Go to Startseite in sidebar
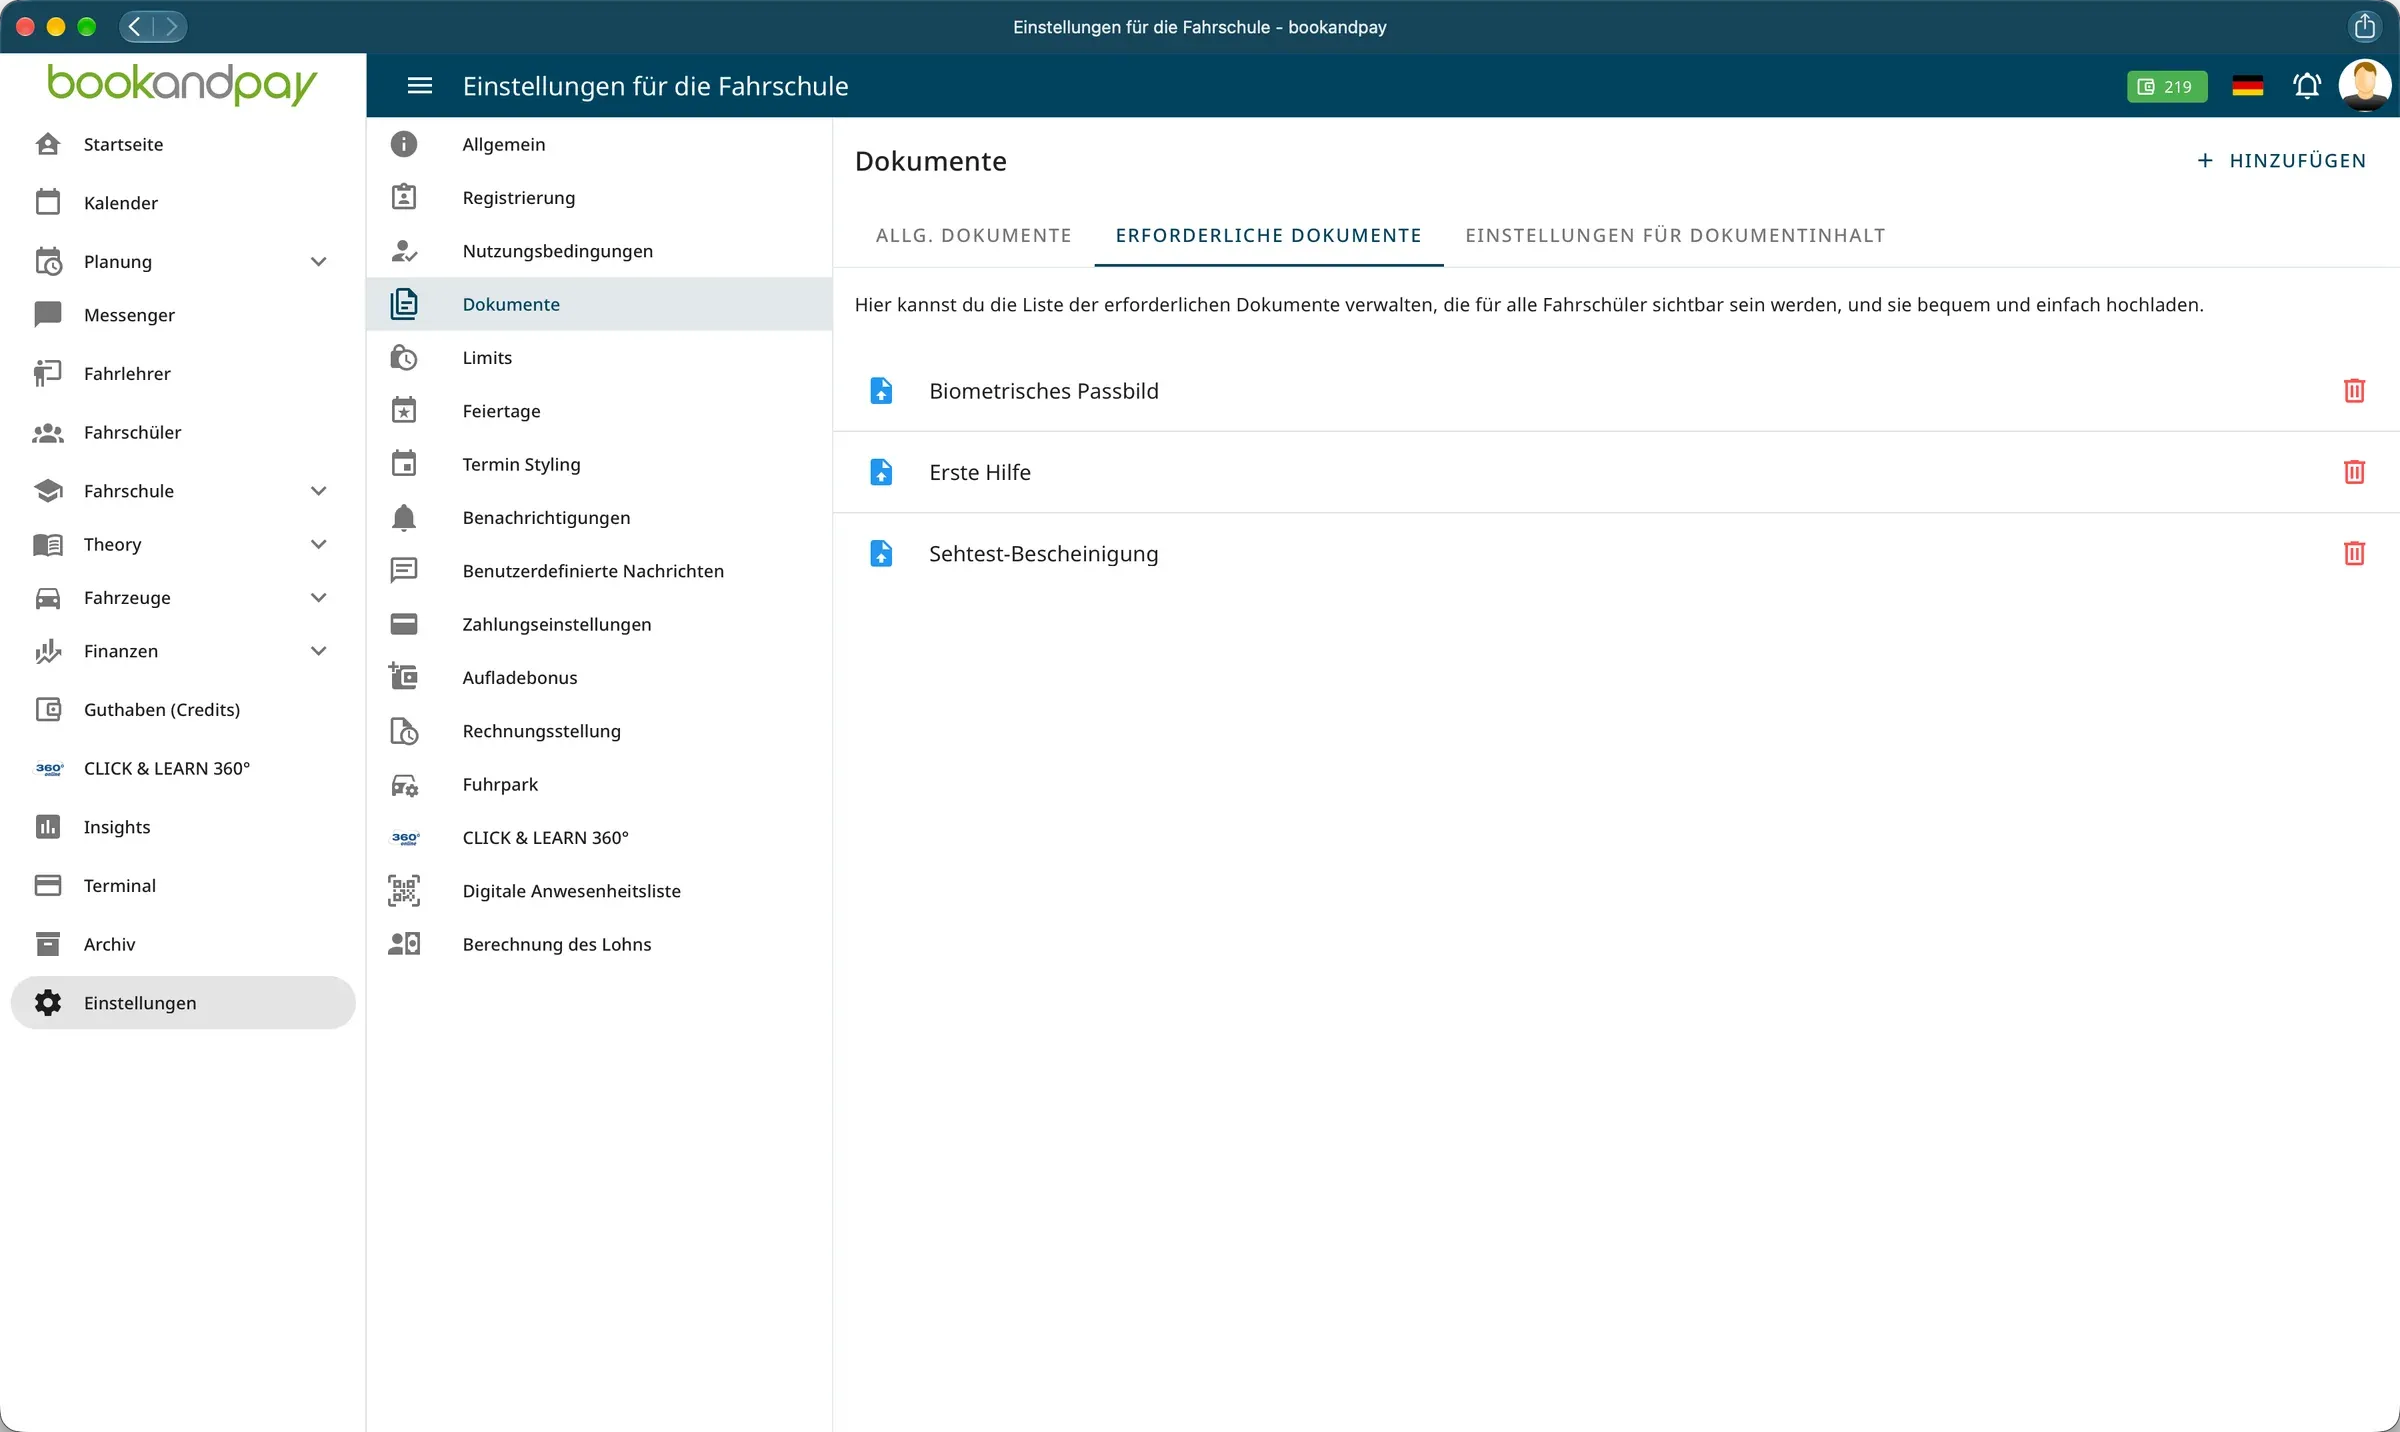Viewport: 2400px width, 1432px height. pos(183,144)
